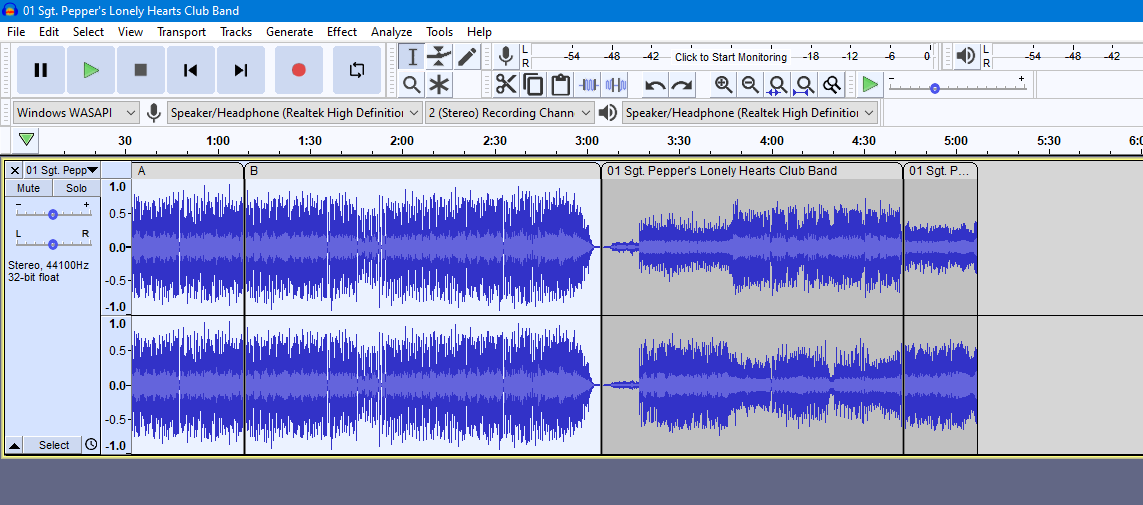This screenshot has width=1143, height=505.
Task: Click the track gain slider
Action: (52, 214)
